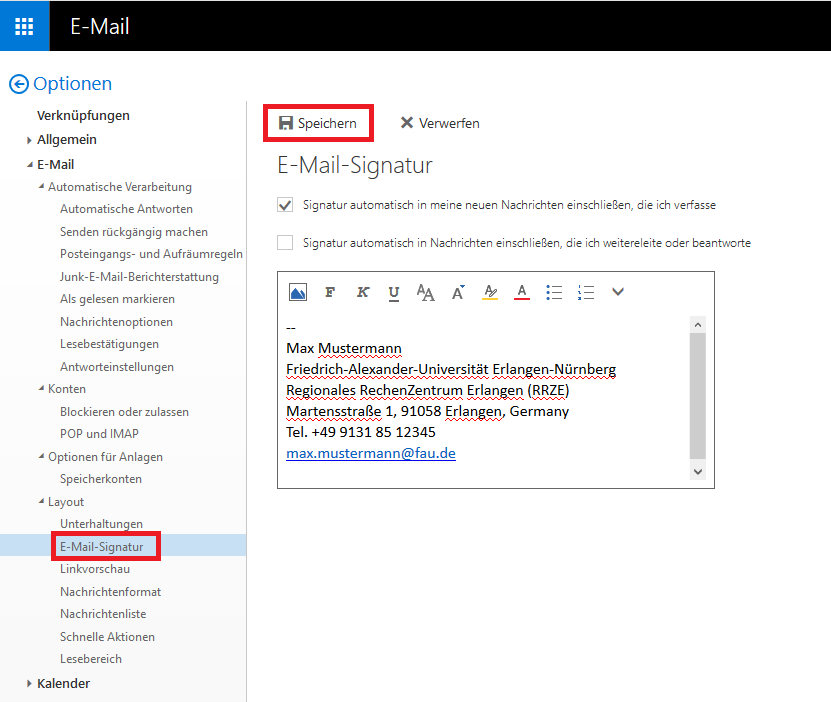The width and height of the screenshot is (831, 702).
Task: Toggle italic (K) formatting in signature editor
Action: point(362,292)
